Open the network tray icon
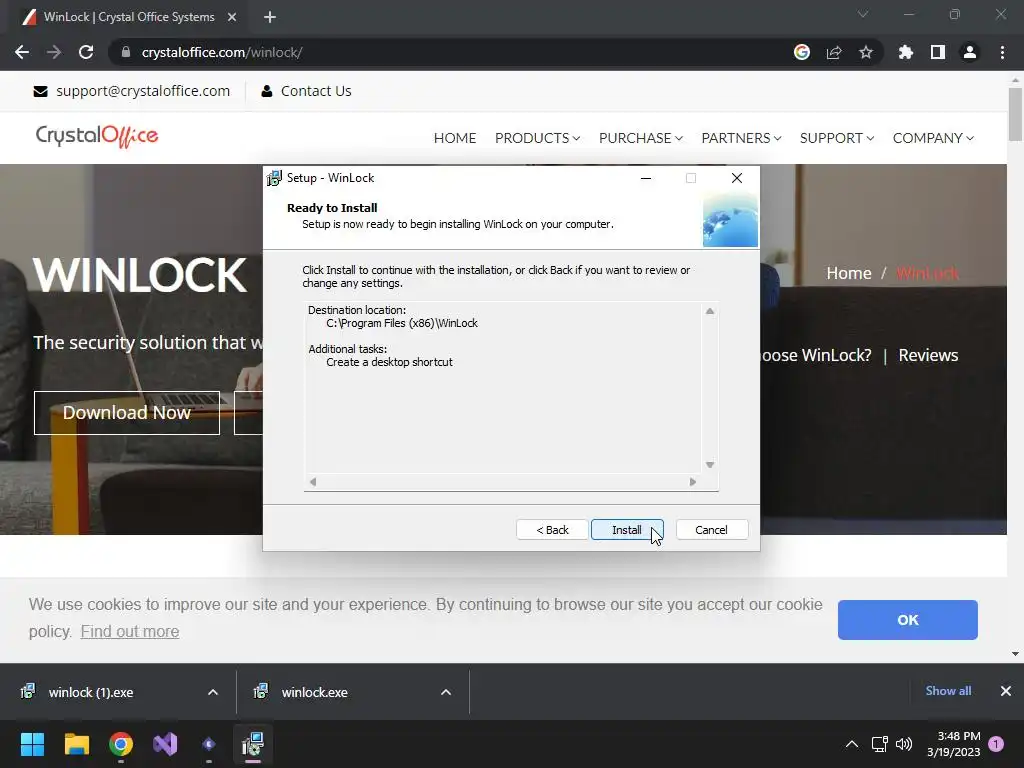Screen dimensions: 1024x768 pos(879,744)
